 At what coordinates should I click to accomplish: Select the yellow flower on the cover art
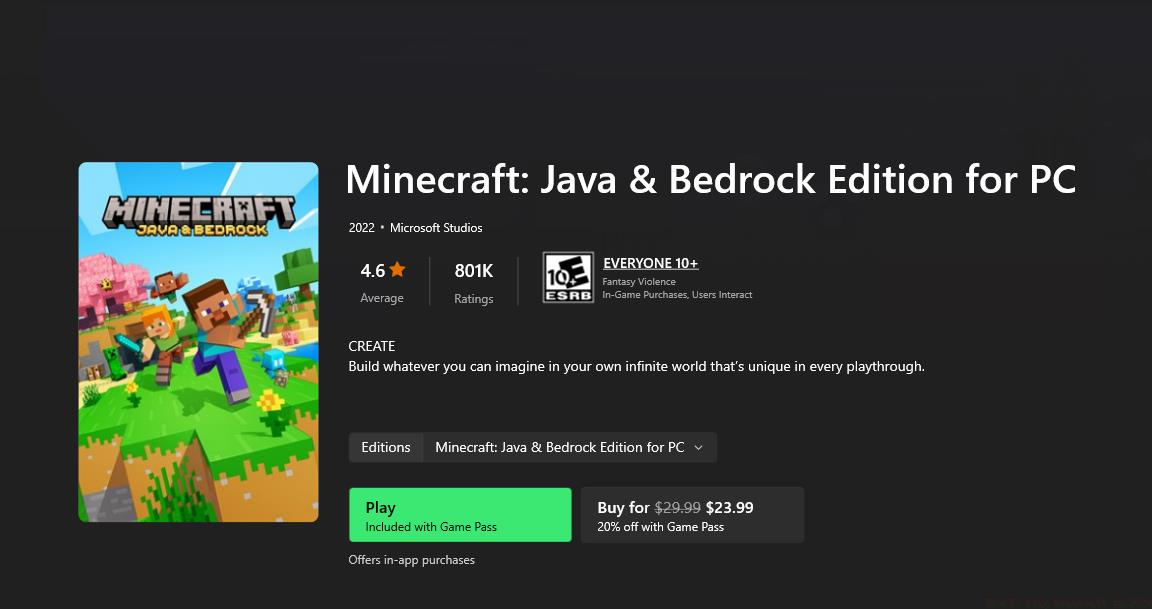[x=270, y=402]
